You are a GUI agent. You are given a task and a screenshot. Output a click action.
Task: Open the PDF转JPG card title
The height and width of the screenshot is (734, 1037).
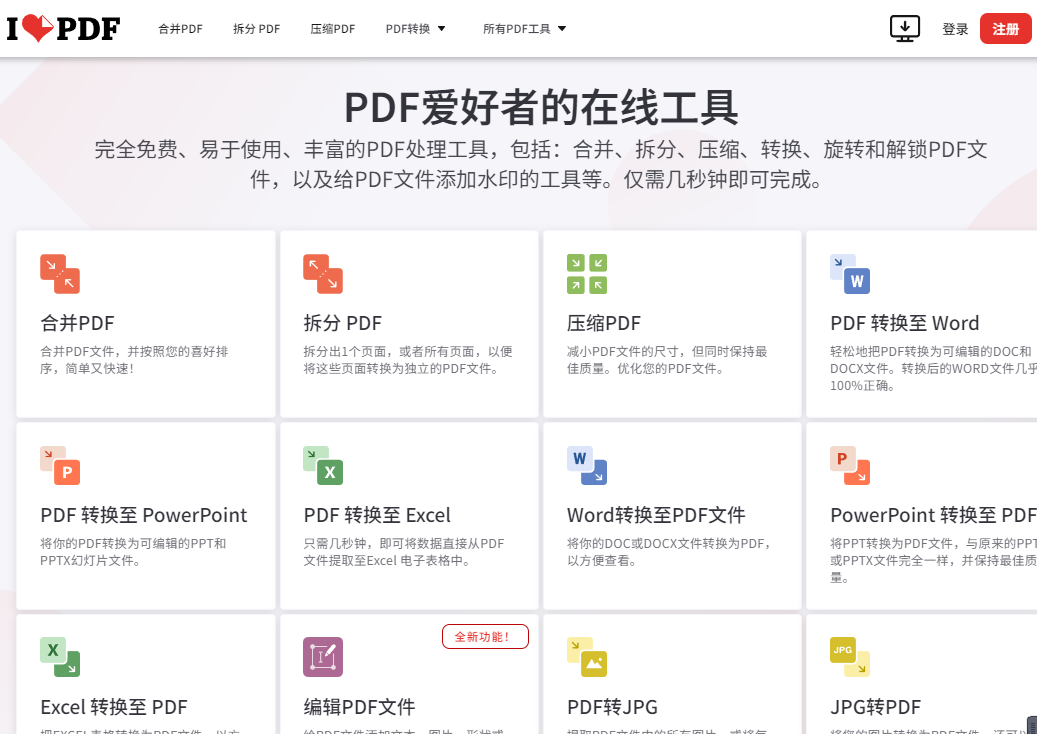coord(612,707)
